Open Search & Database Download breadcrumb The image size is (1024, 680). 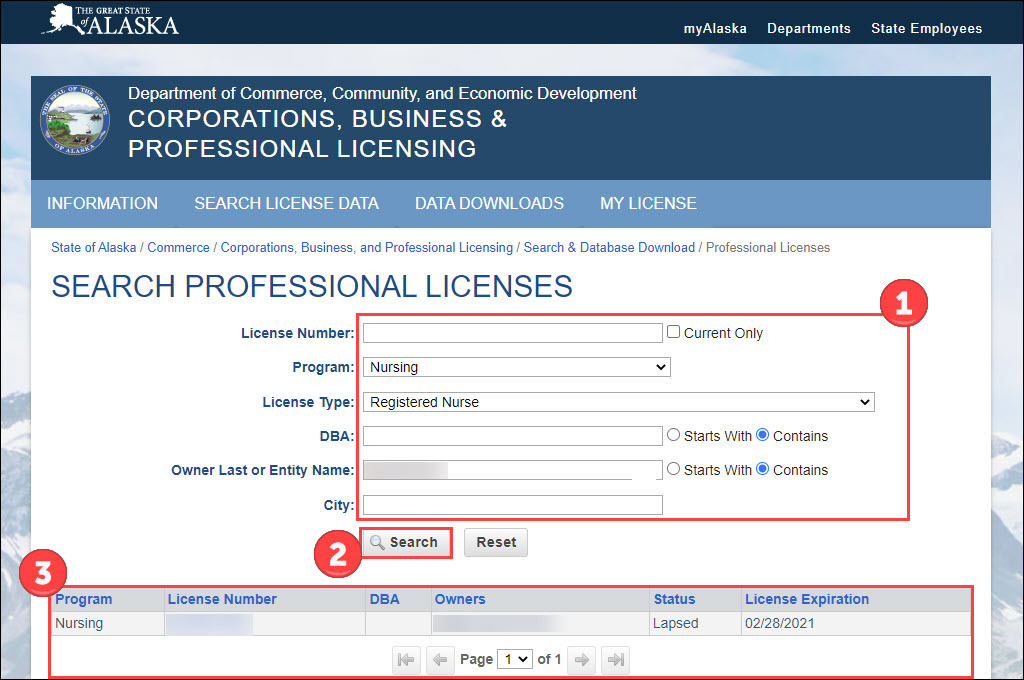coord(609,248)
